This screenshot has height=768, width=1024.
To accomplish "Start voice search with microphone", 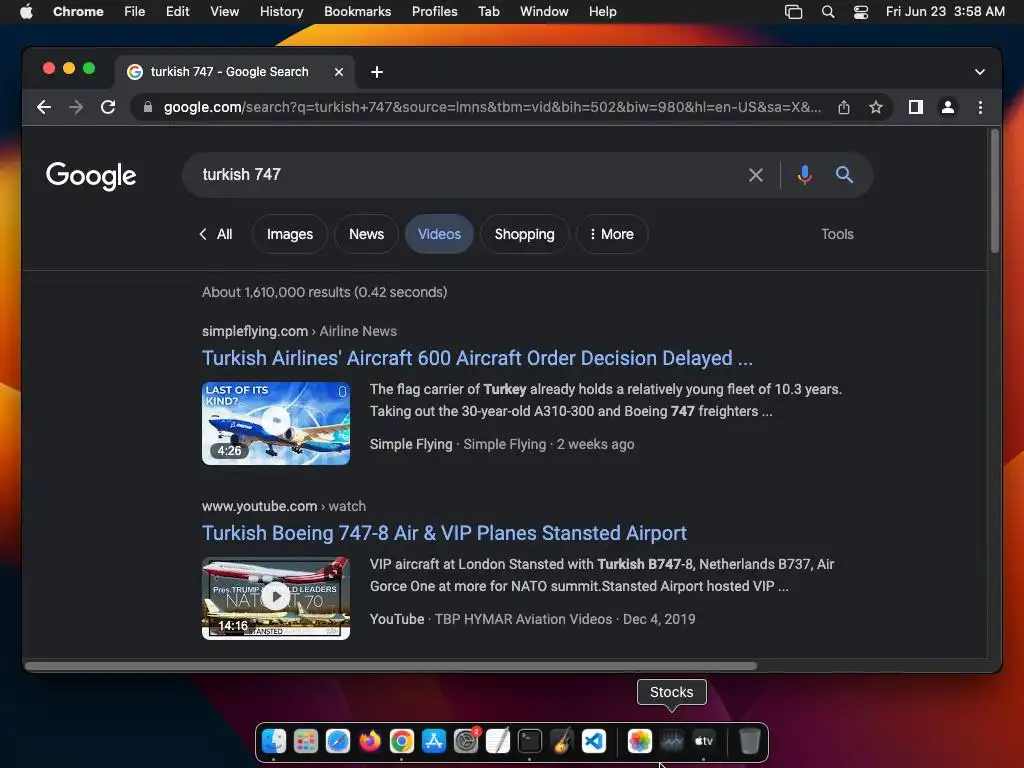I will pyautogui.click(x=805, y=175).
